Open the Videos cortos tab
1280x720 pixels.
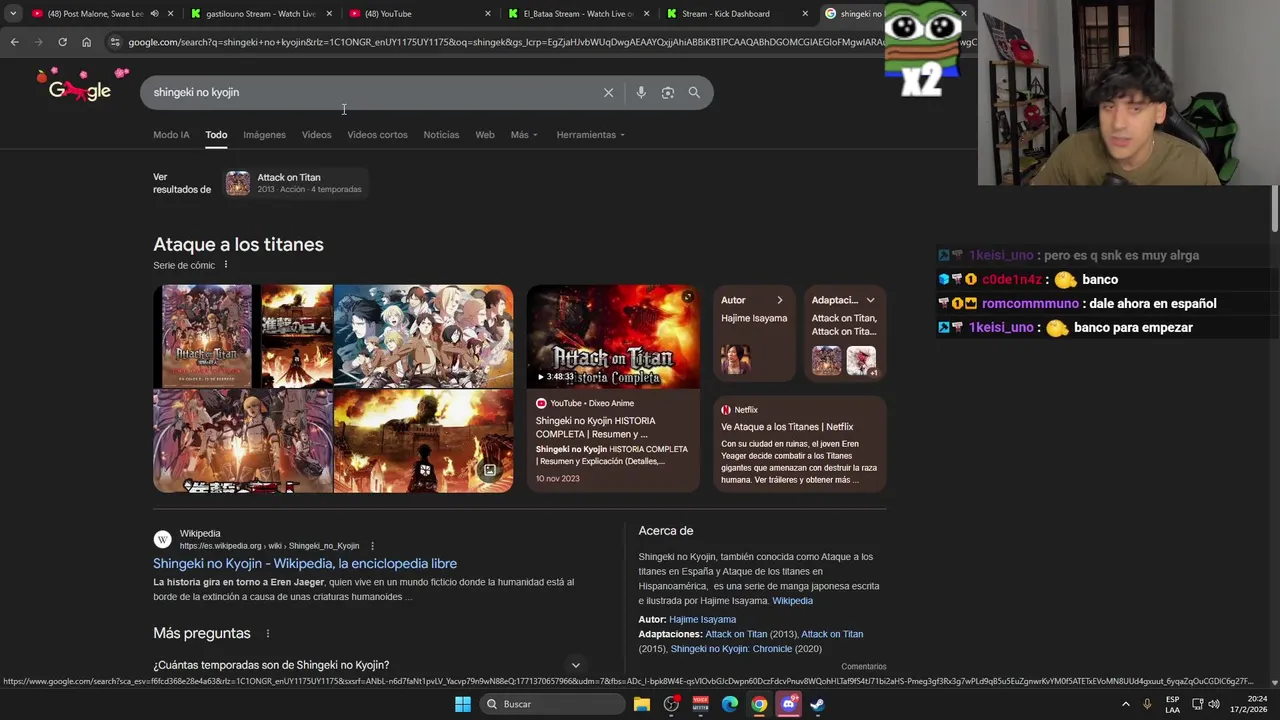click(x=377, y=135)
